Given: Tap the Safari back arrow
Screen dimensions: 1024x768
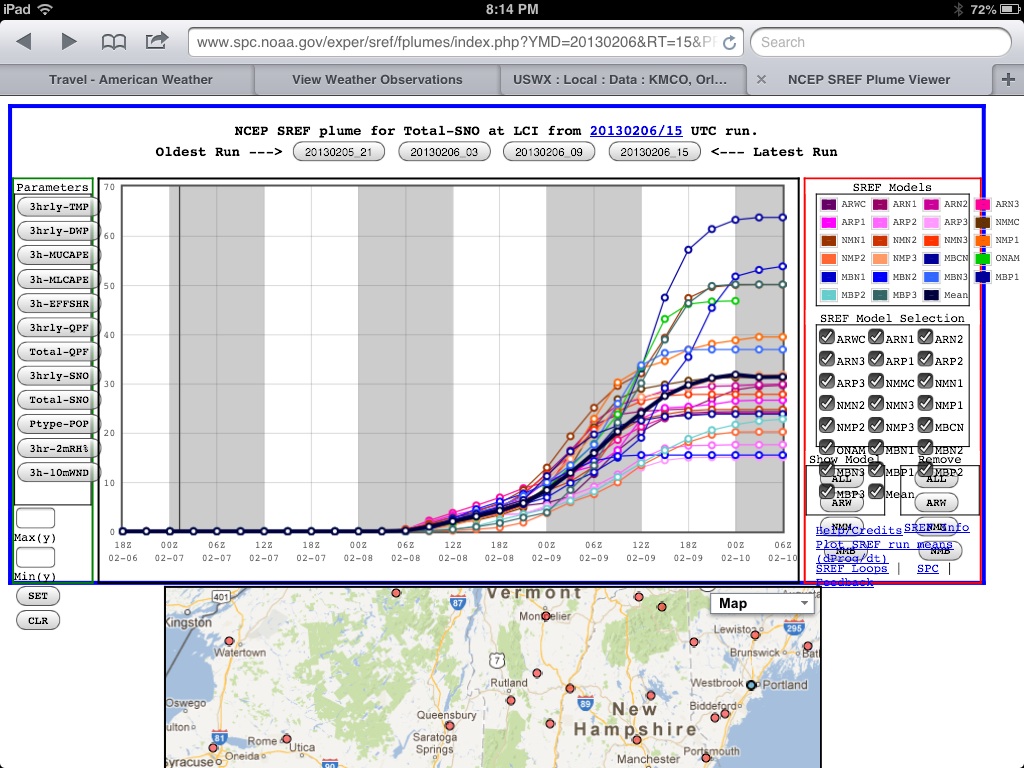Looking at the screenshot, I should tap(24, 41).
